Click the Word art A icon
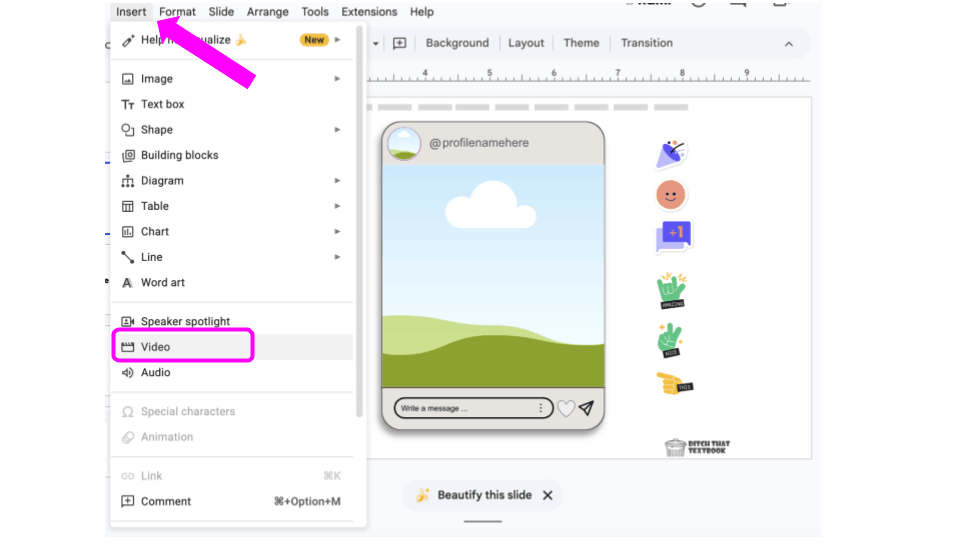The width and height of the screenshot is (960, 540). (x=127, y=283)
